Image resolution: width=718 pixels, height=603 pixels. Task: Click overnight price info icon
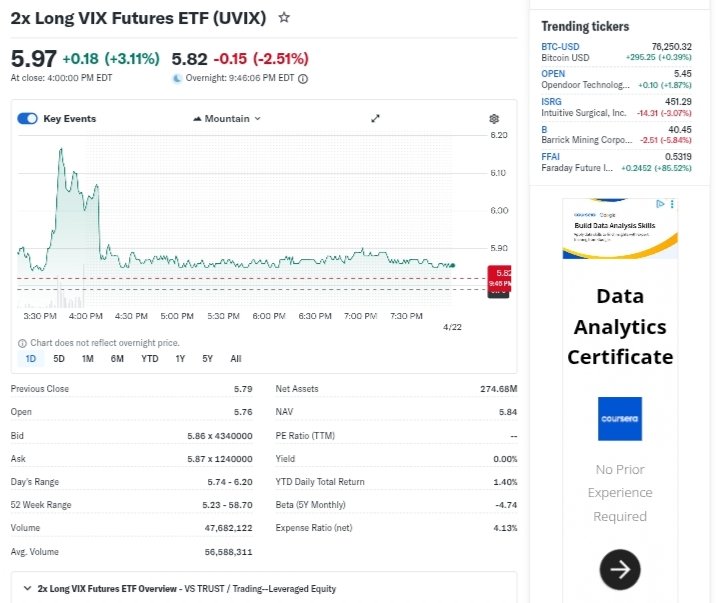303,78
